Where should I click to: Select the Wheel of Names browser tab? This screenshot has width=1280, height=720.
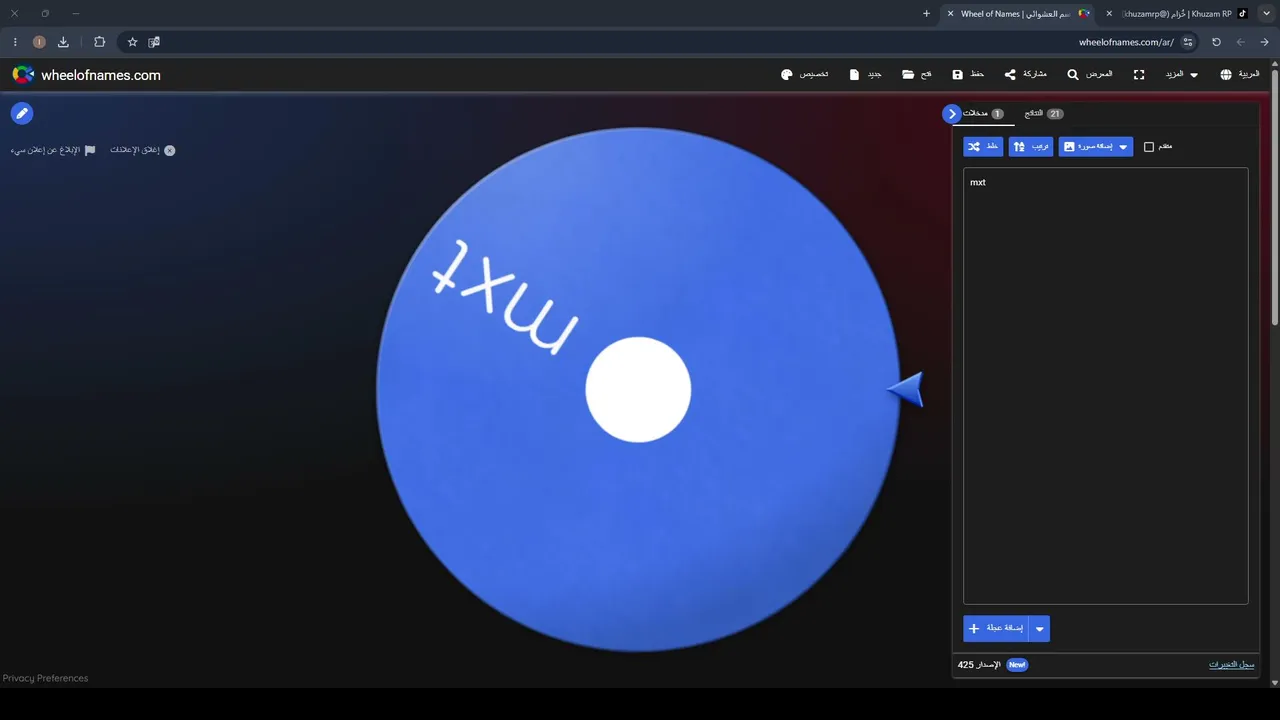[1020, 14]
